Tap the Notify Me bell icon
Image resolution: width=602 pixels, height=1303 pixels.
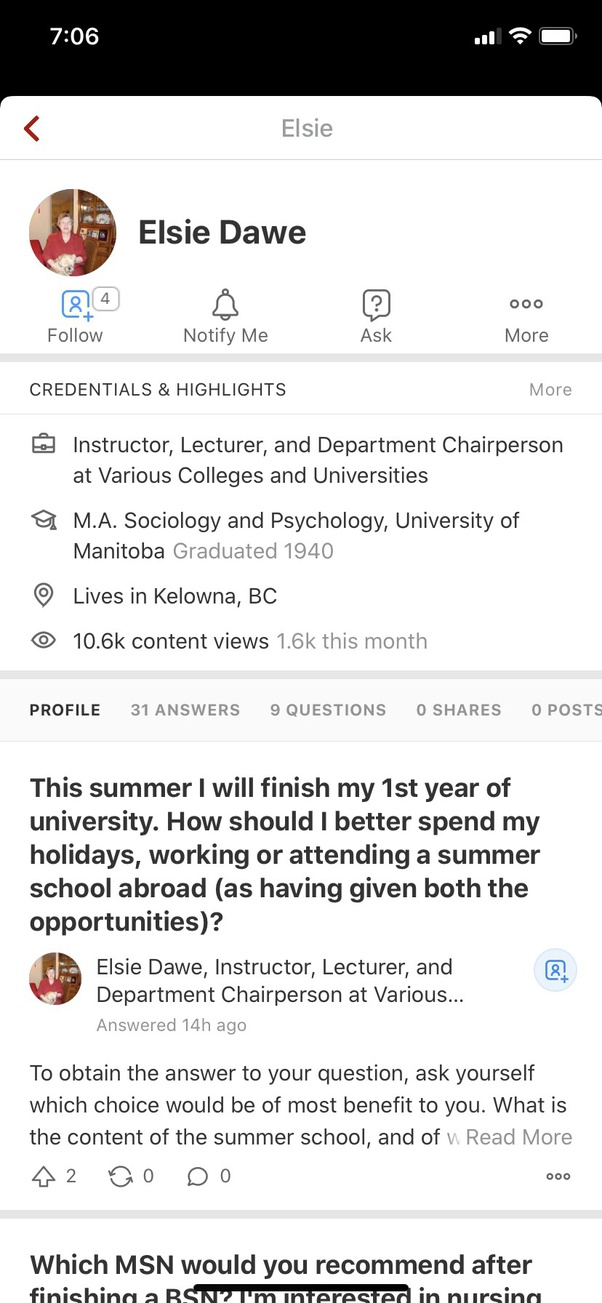(225, 303)
